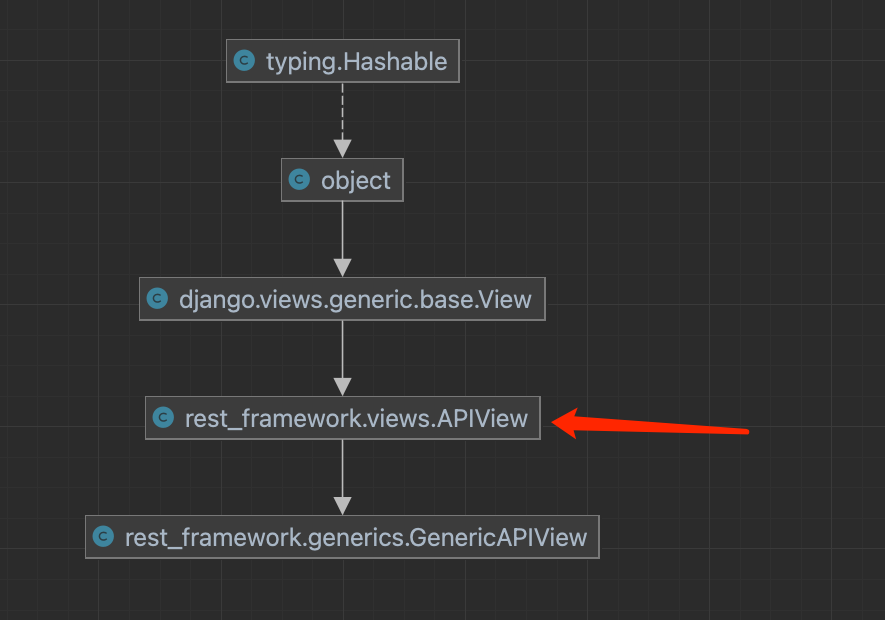Select the rest_framework.generics.GenericAPIView node

pos(342,536)
